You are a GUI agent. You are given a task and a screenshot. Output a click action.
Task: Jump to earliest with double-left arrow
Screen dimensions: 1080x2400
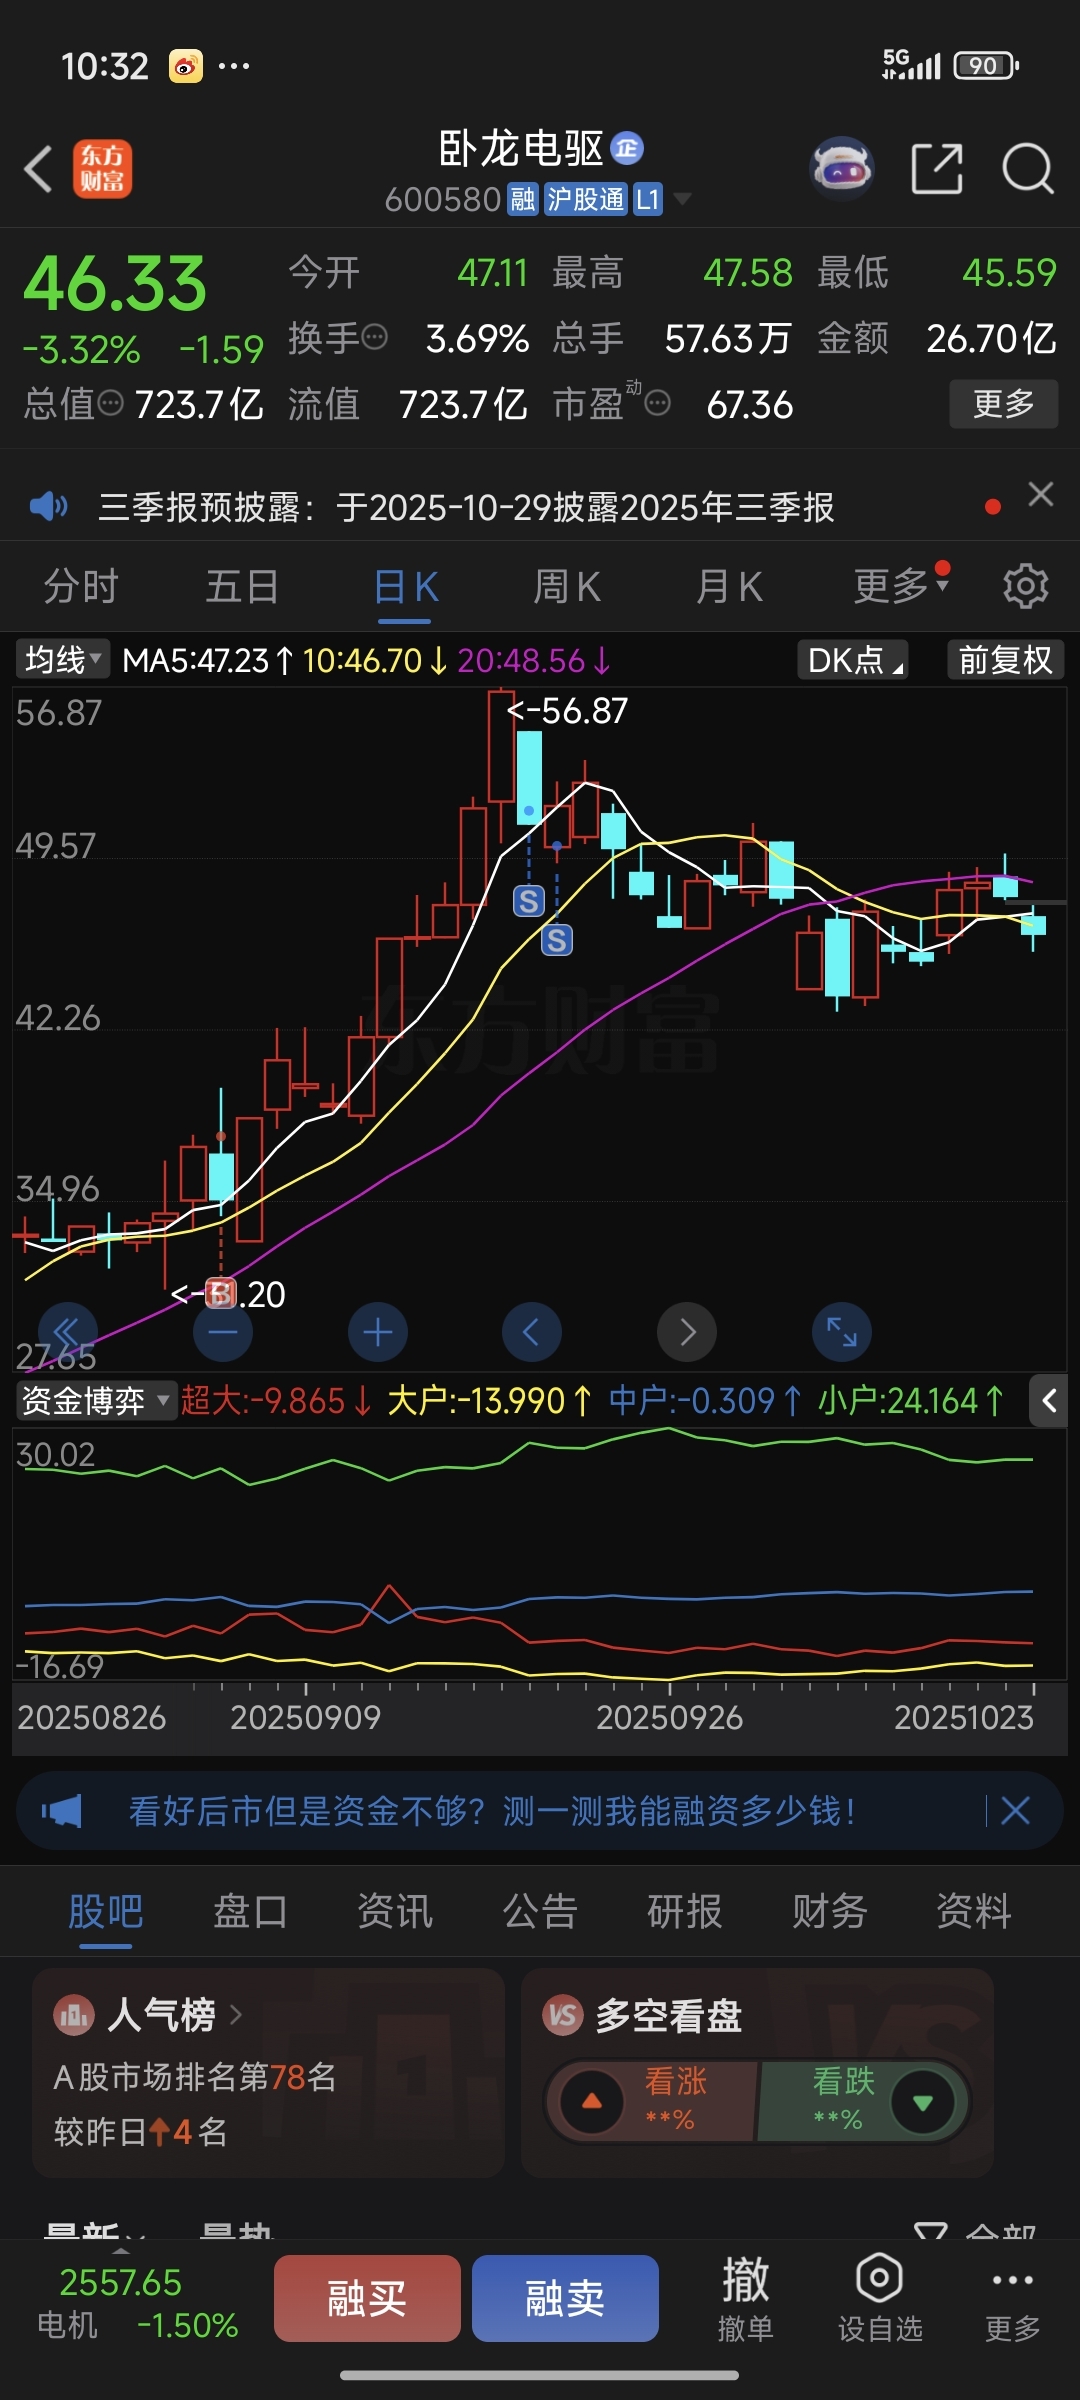[x=67, y=1332]
